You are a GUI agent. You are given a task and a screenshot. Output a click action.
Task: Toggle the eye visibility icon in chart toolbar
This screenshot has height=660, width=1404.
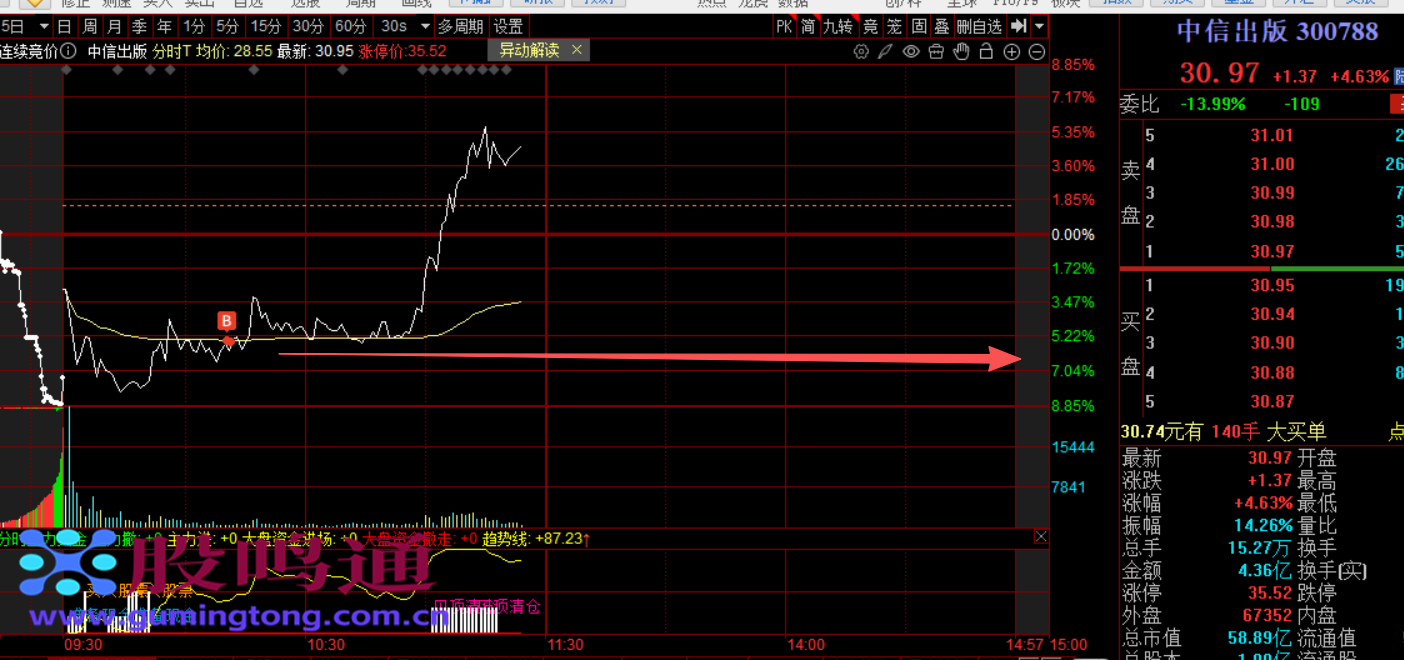pos(911,51)
